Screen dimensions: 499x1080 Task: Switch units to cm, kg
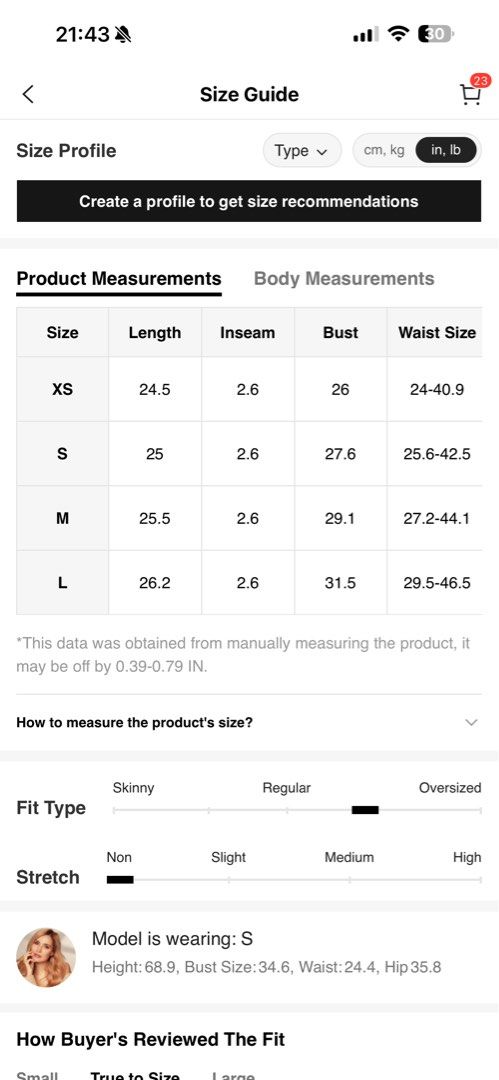point(384,150)
